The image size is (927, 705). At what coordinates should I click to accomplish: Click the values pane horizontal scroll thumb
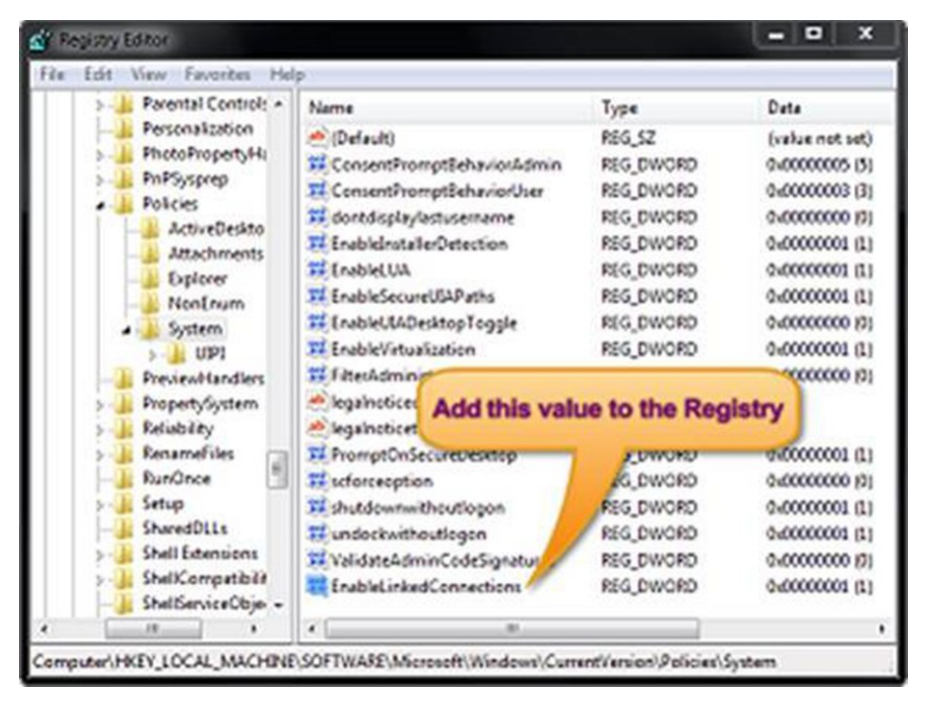click(x=512, y=628)
